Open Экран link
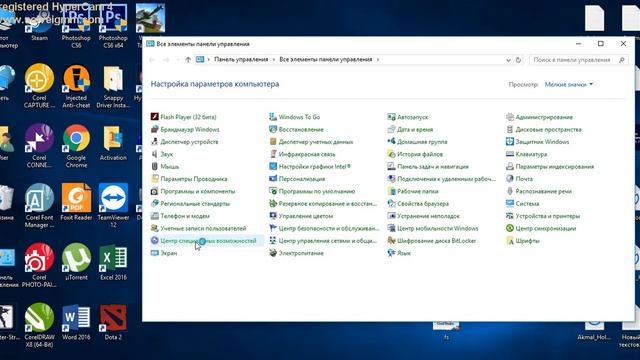This screenshot has height=360, width=640. pyautogui.click(x=169, y=253)
